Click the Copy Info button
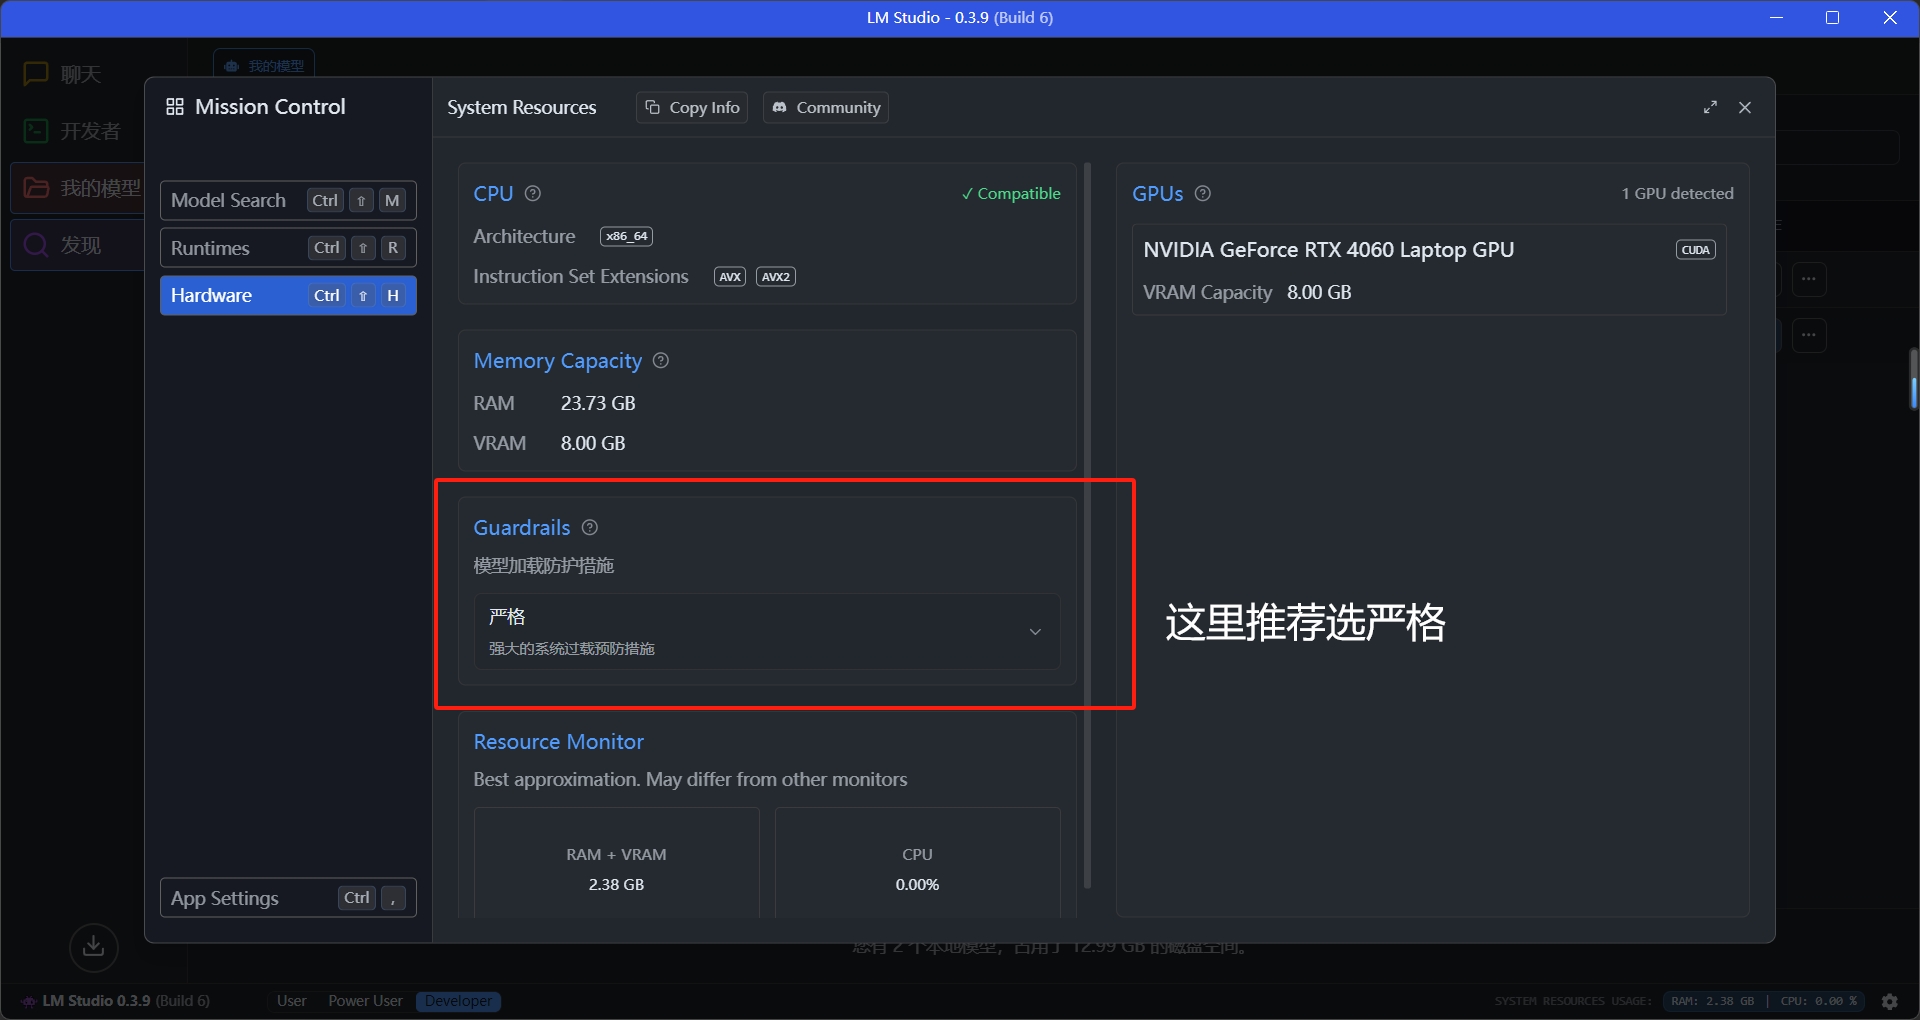This screenshot has width=1920, height=1020. [x=692, y=107]
